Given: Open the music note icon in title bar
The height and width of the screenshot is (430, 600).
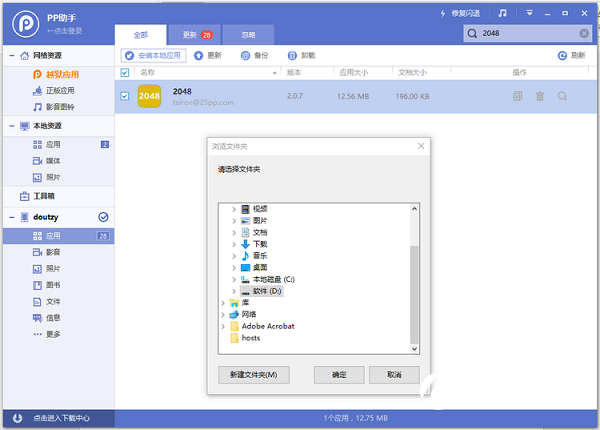Looking at the screenshot, I should point(502,13).
